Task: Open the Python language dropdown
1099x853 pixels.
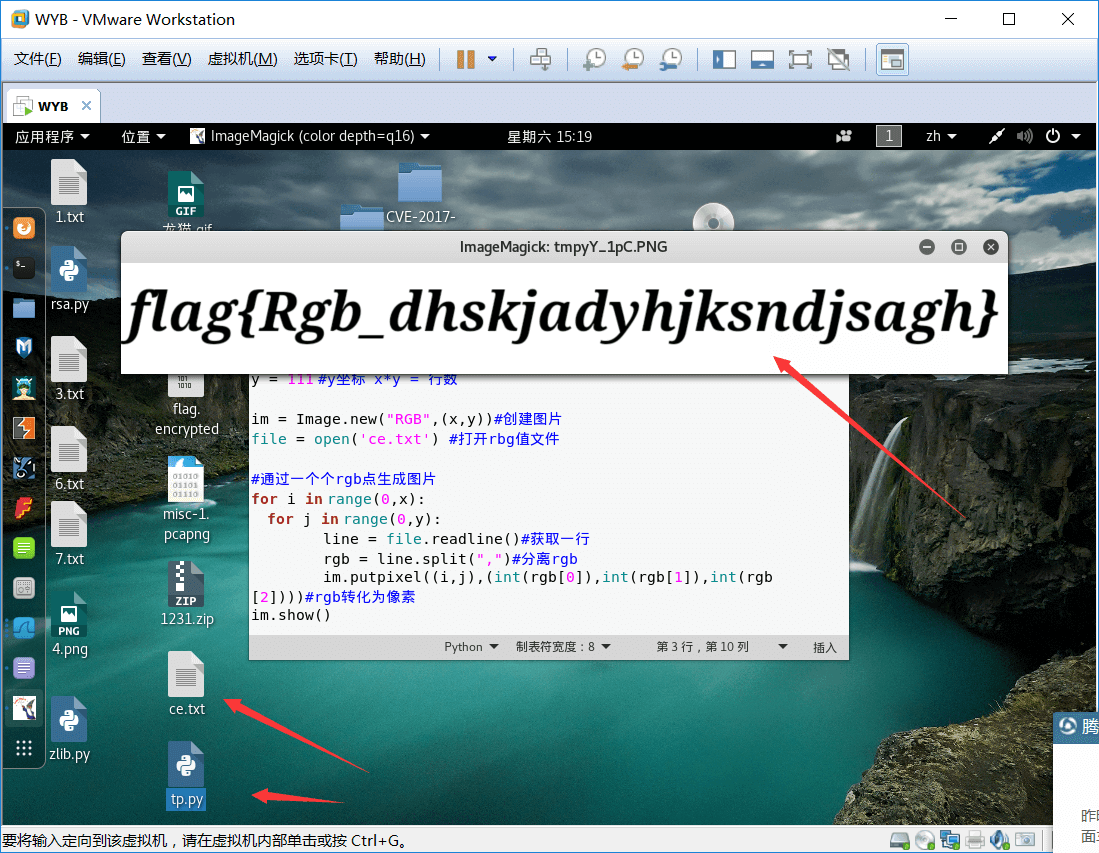Action: (471, 646)
